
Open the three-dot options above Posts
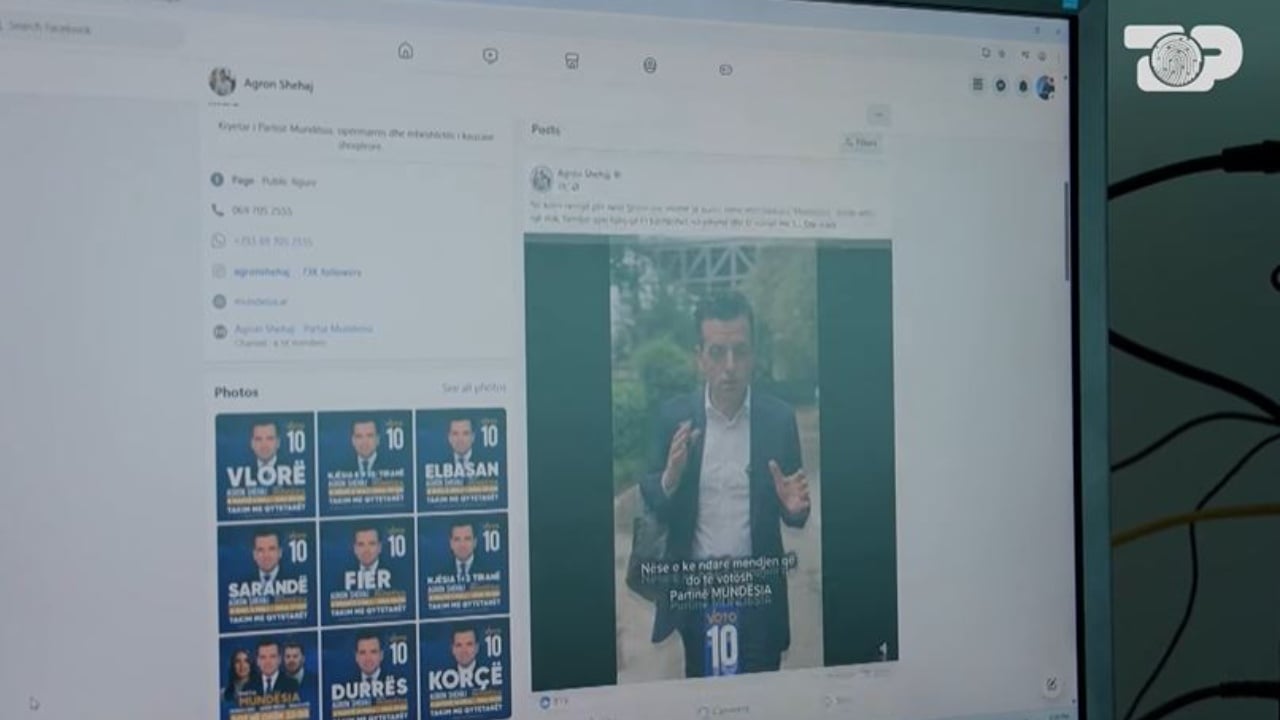(878, 115)
